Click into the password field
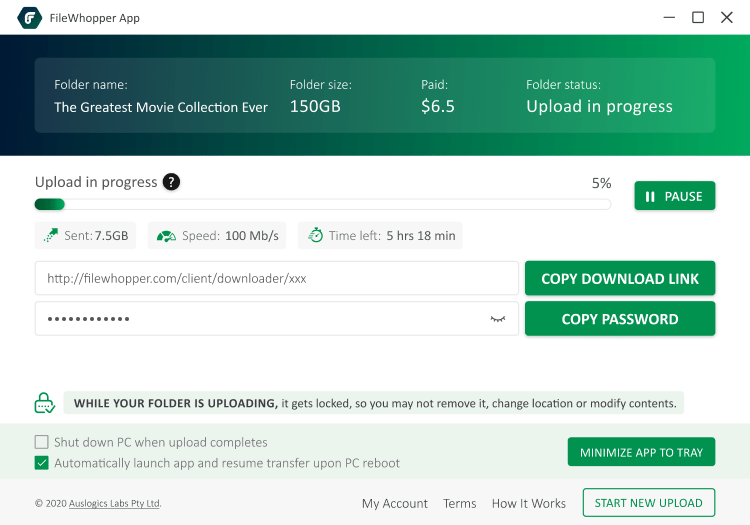The width and height of the screenshot is (750, 525). [276, 319]
